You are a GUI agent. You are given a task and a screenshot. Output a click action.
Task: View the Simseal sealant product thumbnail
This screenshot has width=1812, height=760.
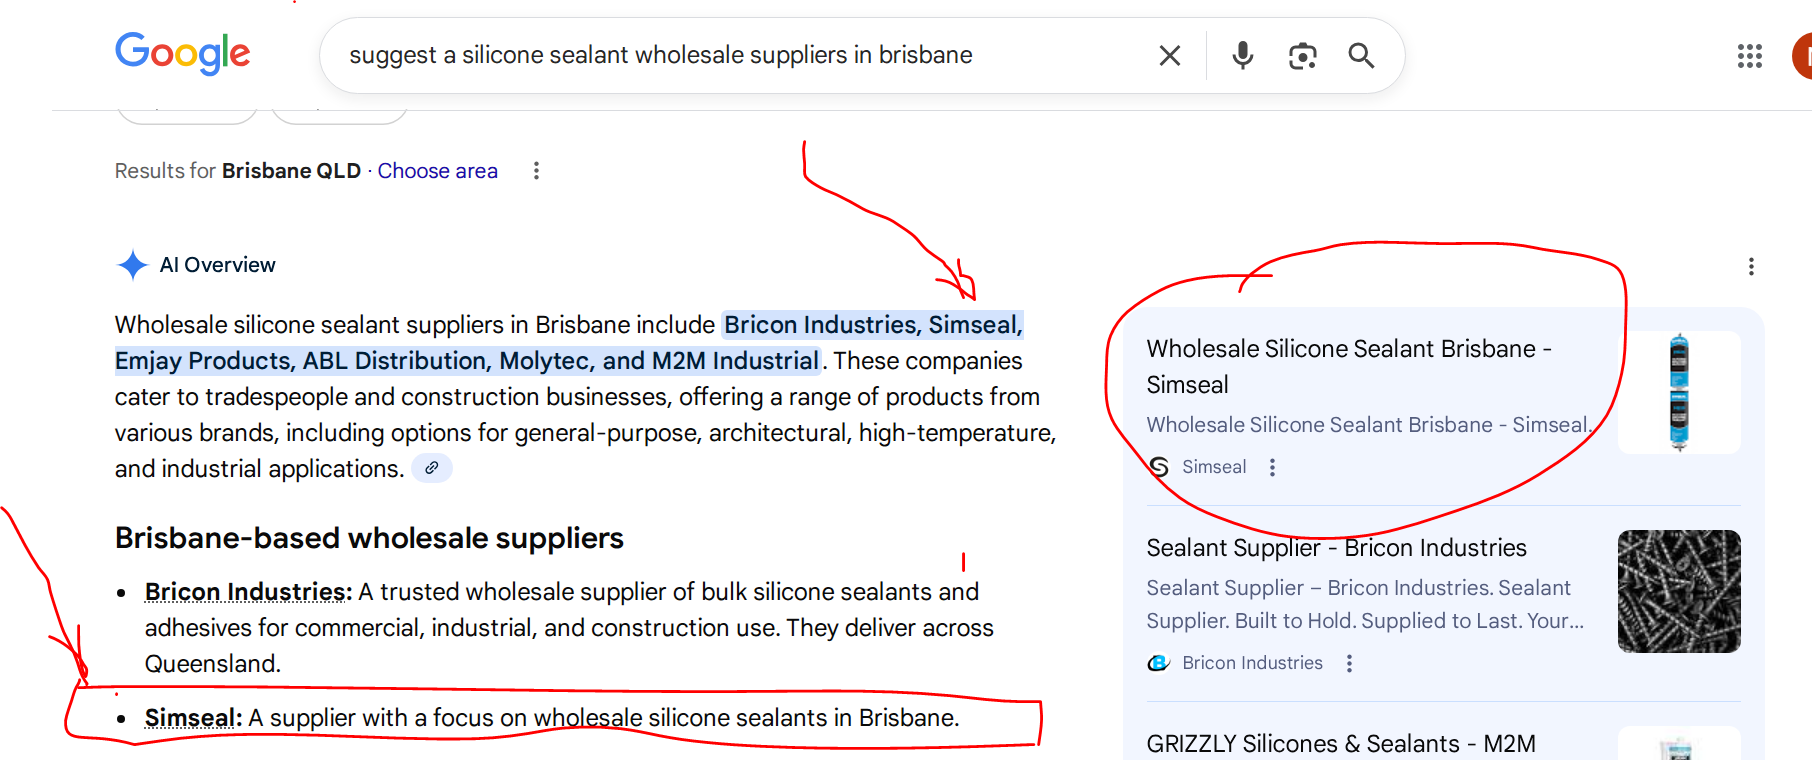click(x=1678, y=391)
